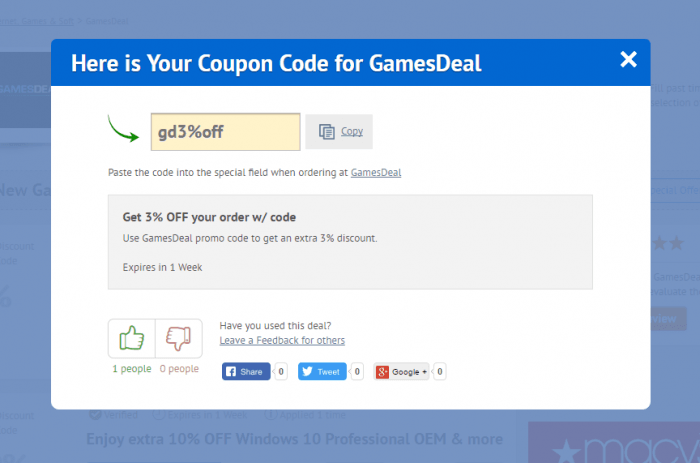Viewport: 700px width, 463px height.
Task: Click the Copy link text
Action: pyautogui.click(x=352, y=131)
